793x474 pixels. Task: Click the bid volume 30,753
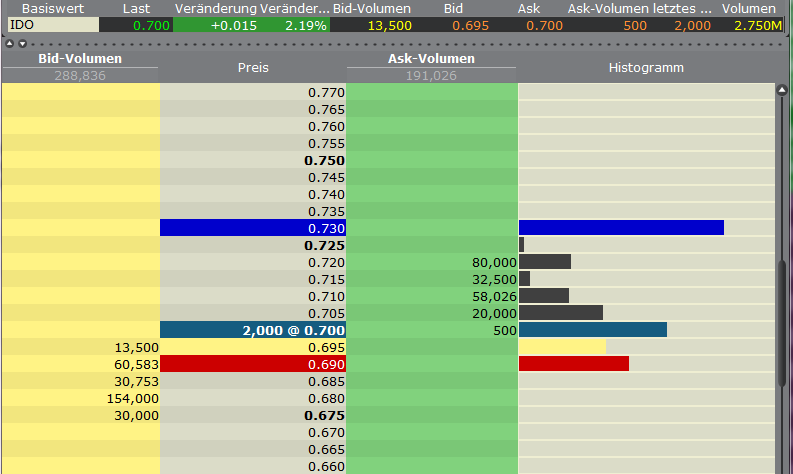(x=137, y=381)
